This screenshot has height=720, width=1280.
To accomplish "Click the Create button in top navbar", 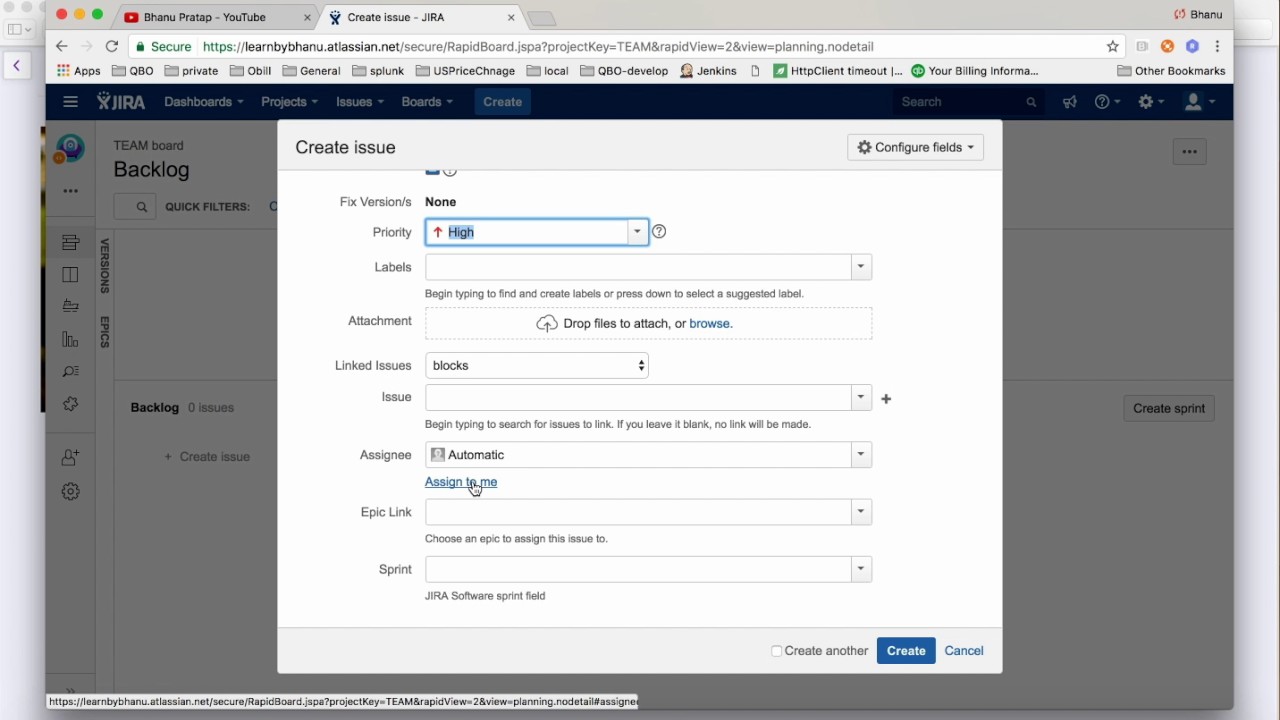I will click(x=502, y=102).
